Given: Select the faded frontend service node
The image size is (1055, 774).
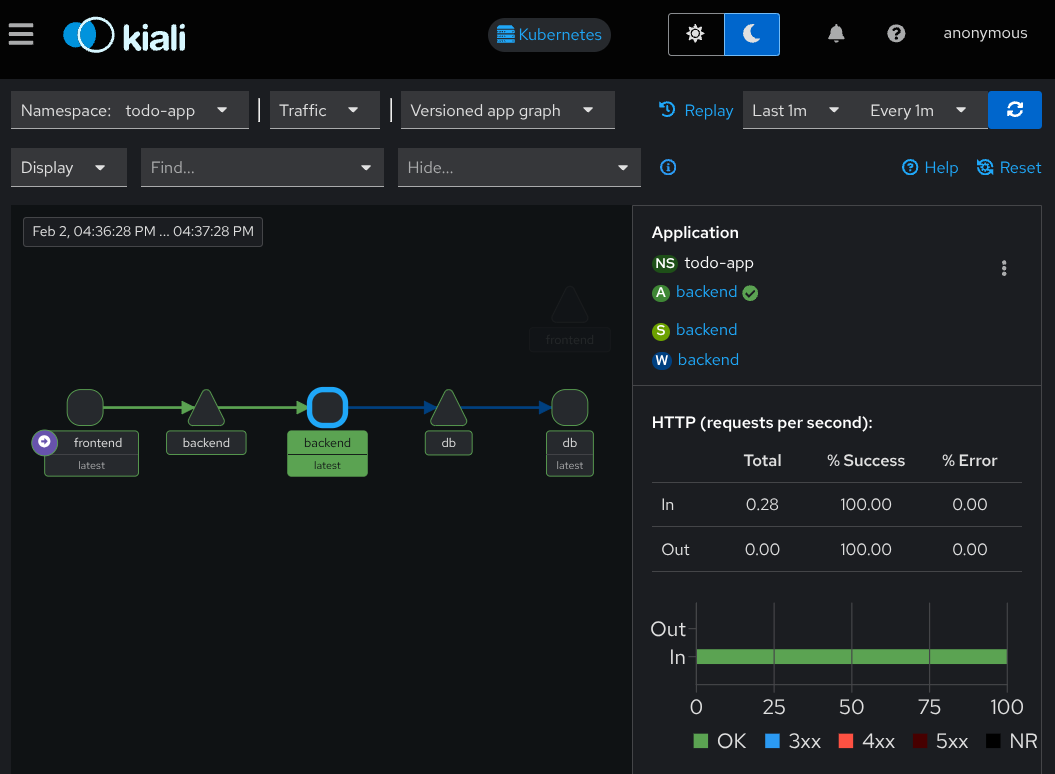Looking at the screenshot, I should pos(570,306).
